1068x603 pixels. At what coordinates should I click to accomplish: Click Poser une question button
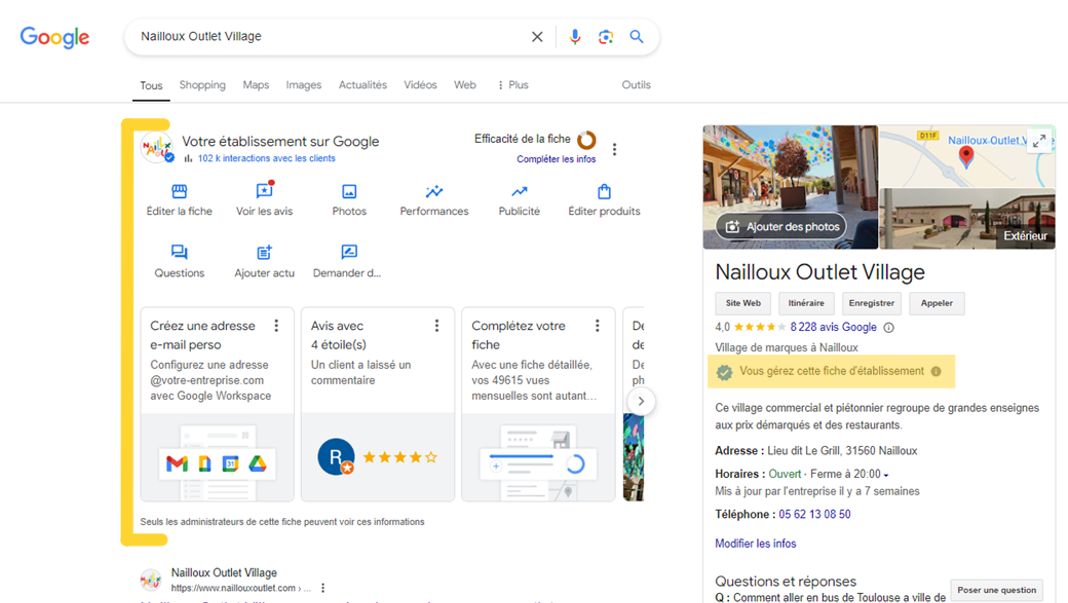pyautogui.click(x=996, y=590)
